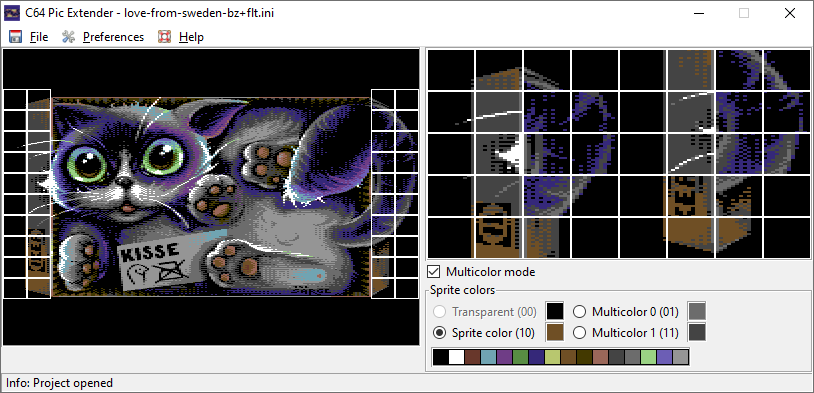Viewport: 814px width, 393px height.
Task: Pick light green from the palette strip
Action: [648, 357]
